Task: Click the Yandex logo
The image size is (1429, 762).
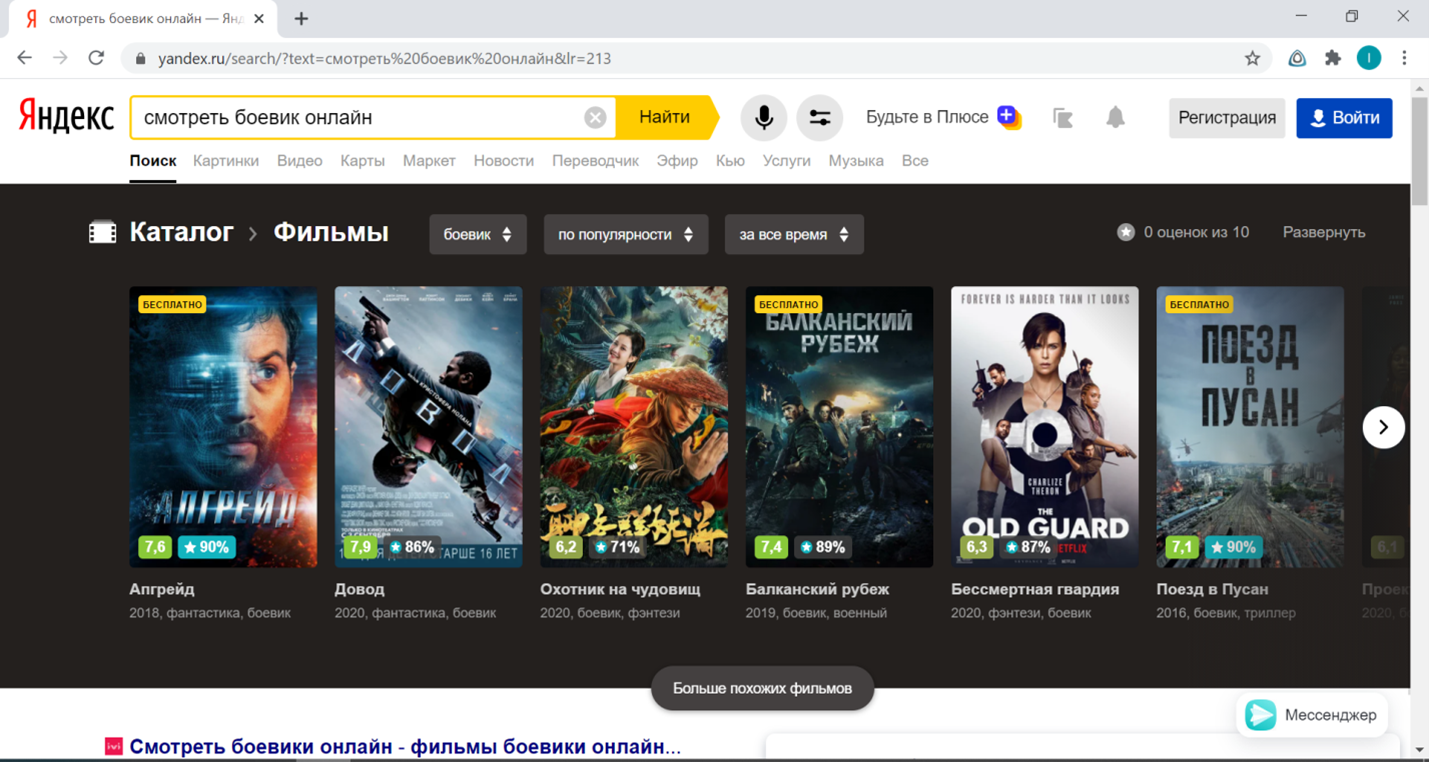Action: pos(66,117)
